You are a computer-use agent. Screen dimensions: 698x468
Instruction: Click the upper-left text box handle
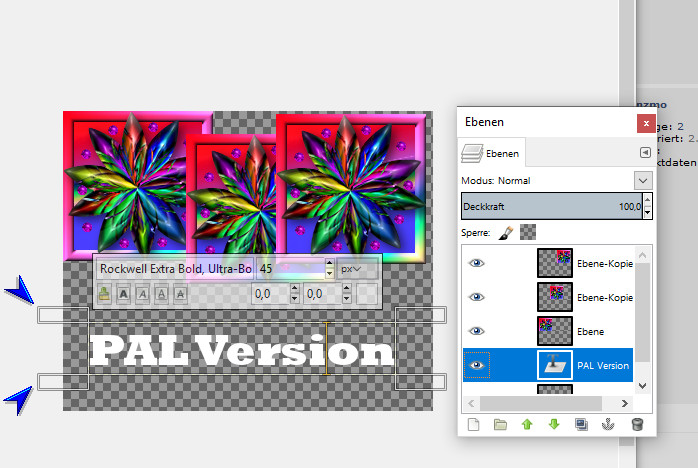coord(63,315)
